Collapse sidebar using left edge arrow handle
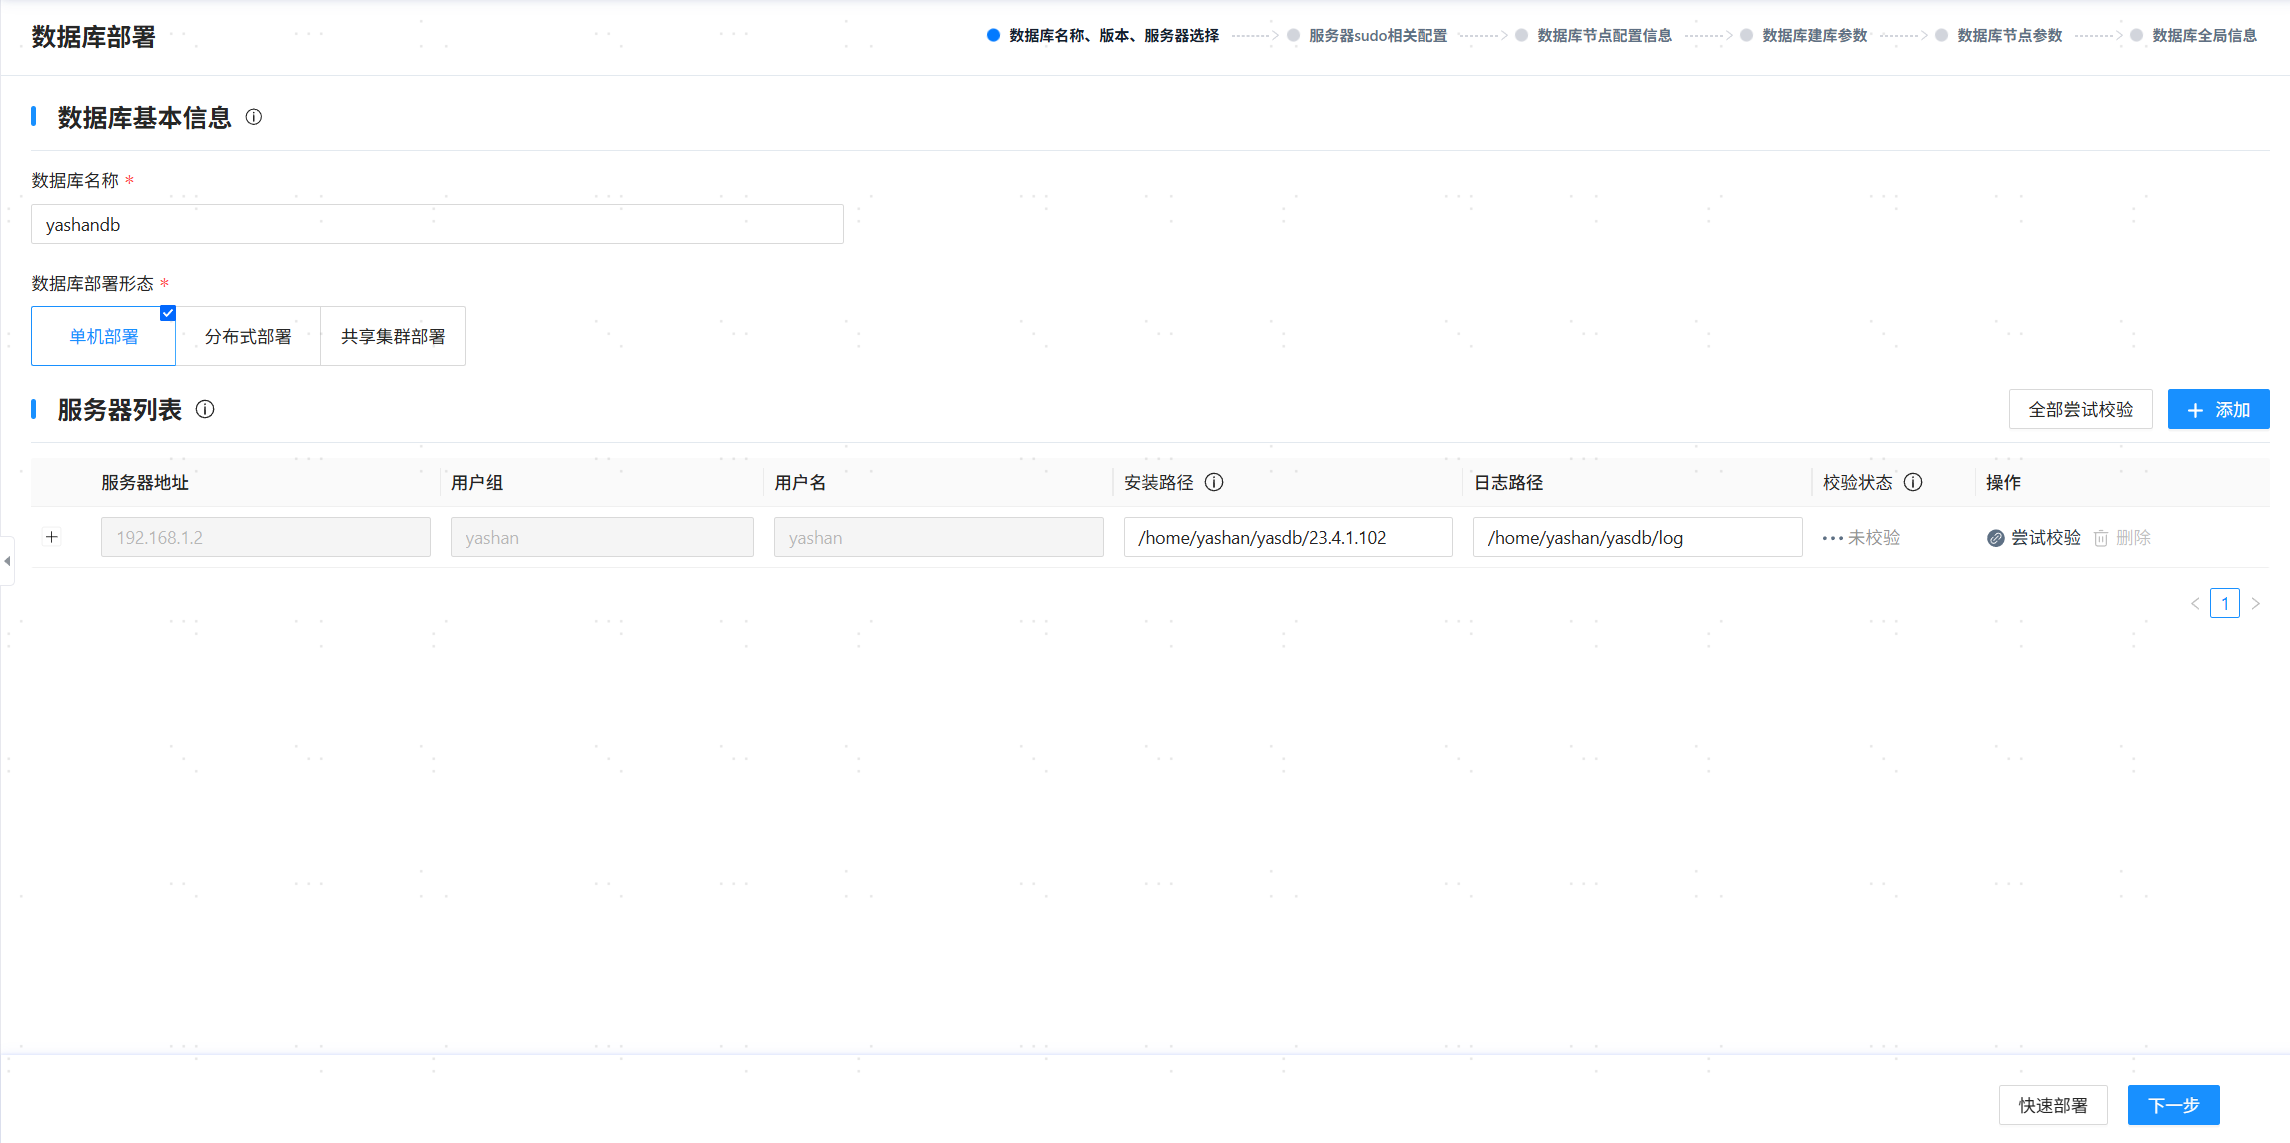 coord(7,561)
